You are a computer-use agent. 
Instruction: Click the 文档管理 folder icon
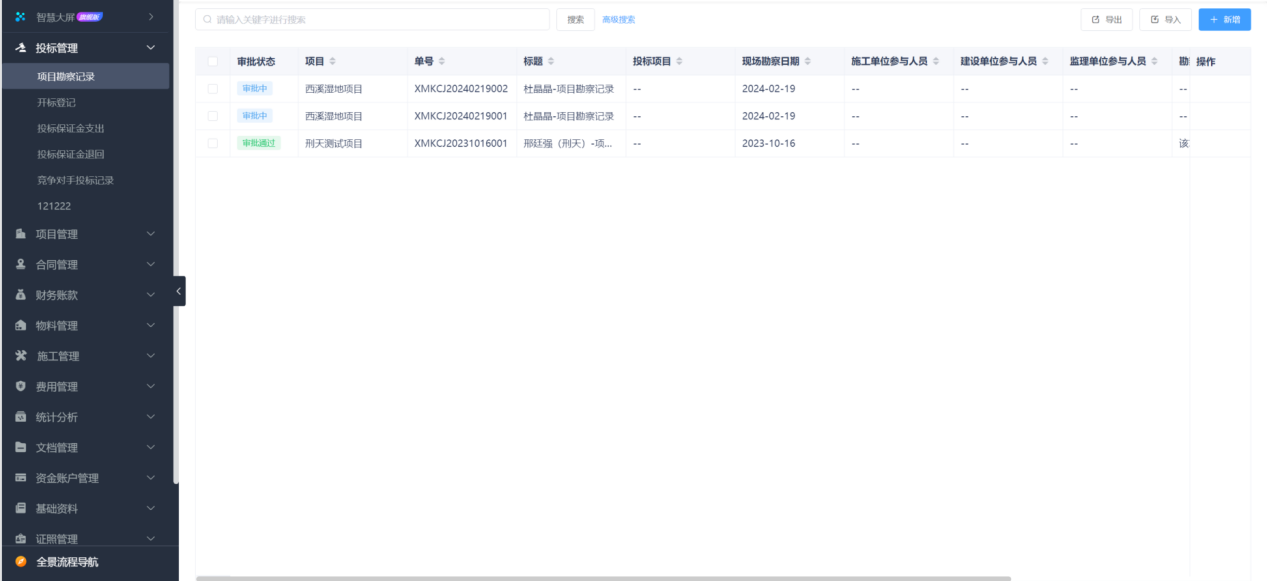point(20,447)
